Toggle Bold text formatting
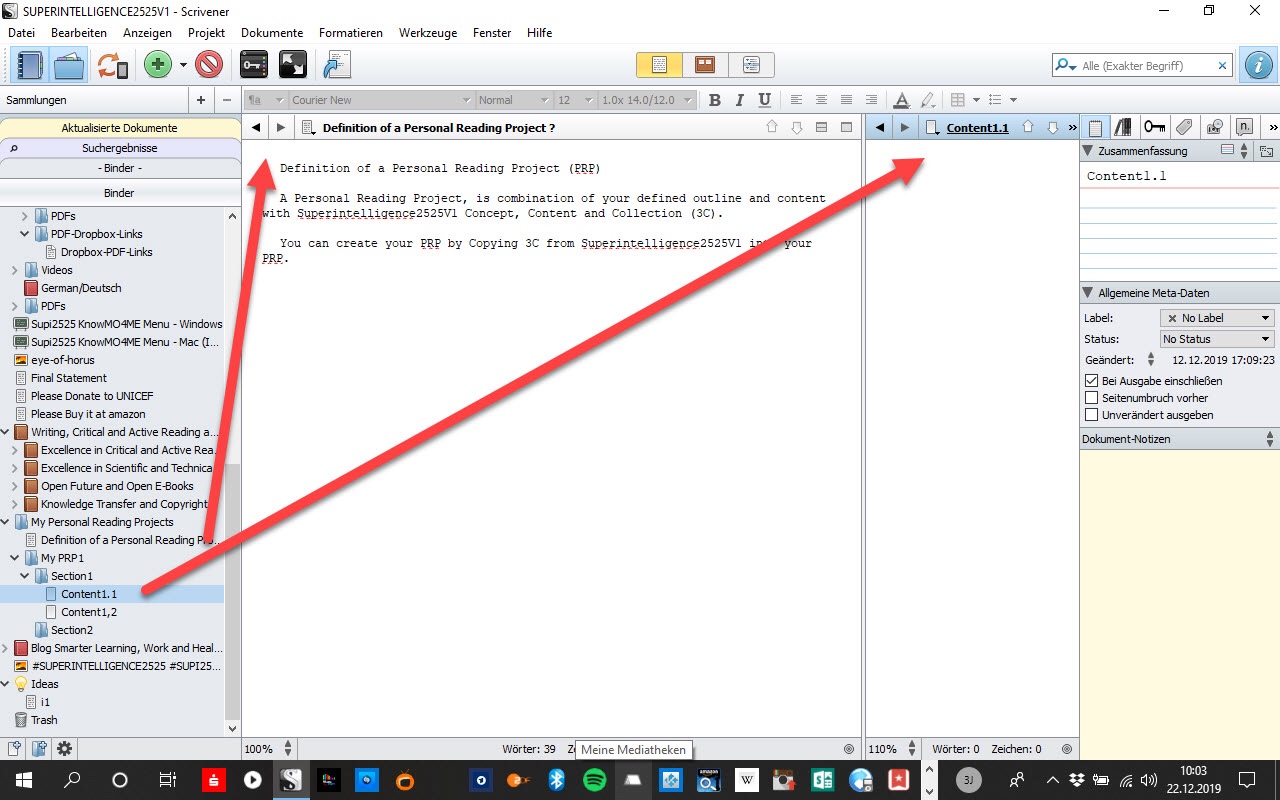Screen dimensions: 1280x800 tap(714, 100)
